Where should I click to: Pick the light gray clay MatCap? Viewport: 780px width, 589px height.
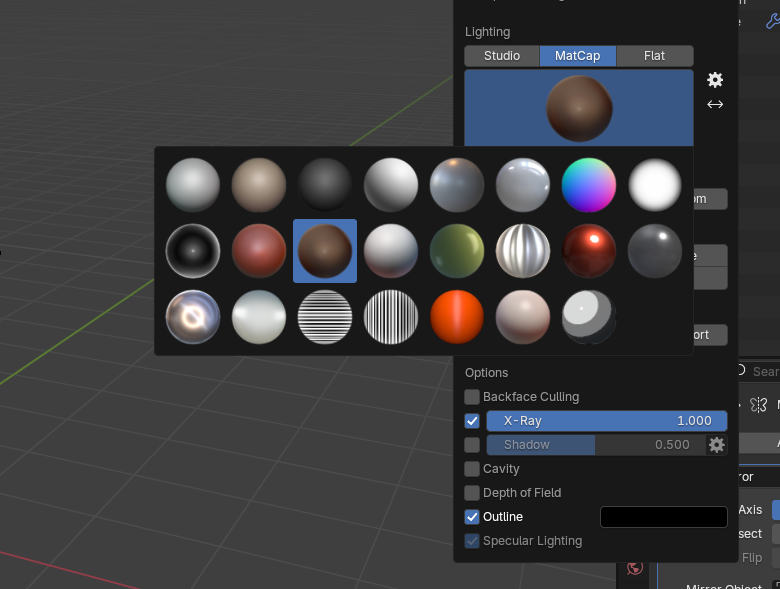click(193, 185)
